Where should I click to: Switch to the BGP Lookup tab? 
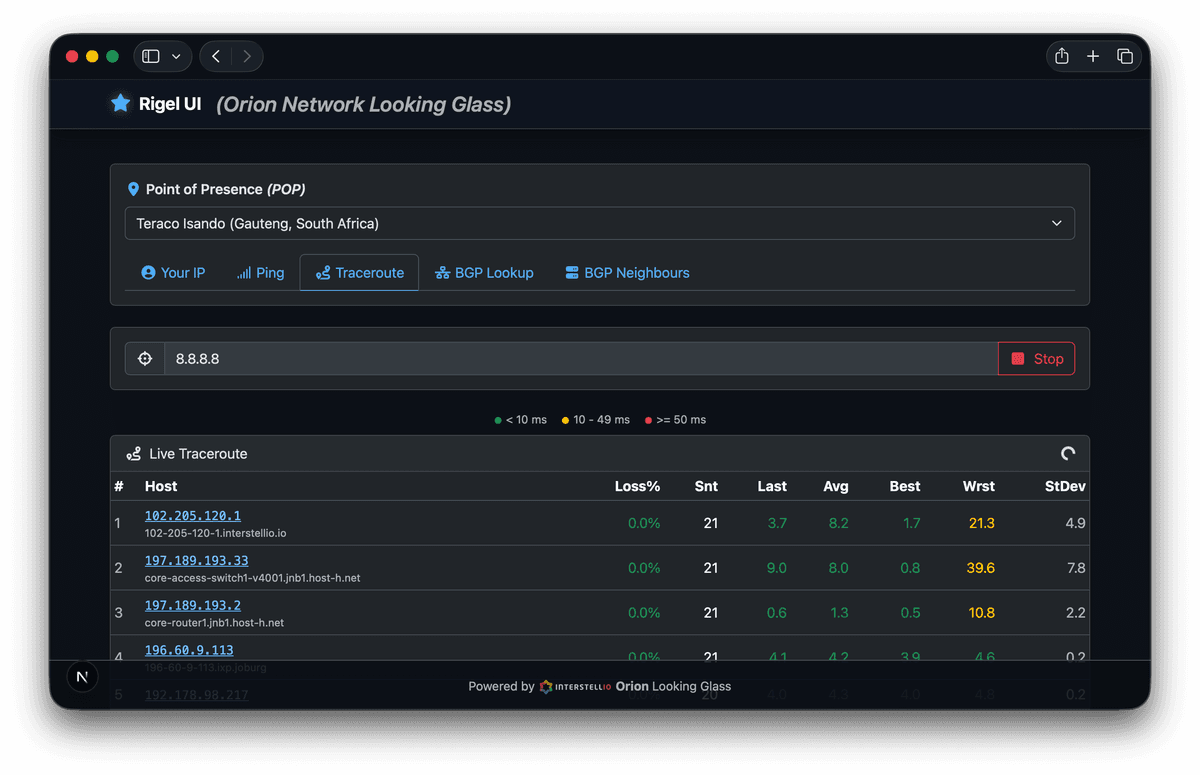pos(484,272)
